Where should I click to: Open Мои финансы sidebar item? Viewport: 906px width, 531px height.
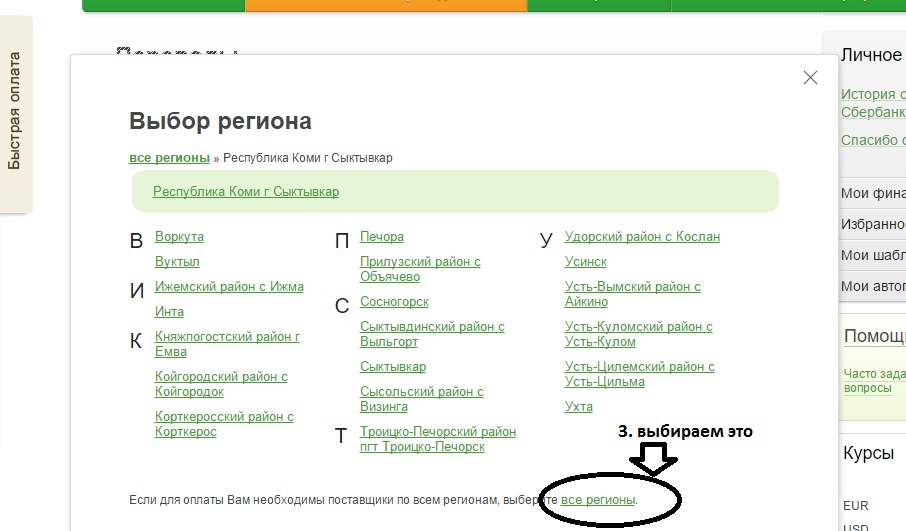873,193
